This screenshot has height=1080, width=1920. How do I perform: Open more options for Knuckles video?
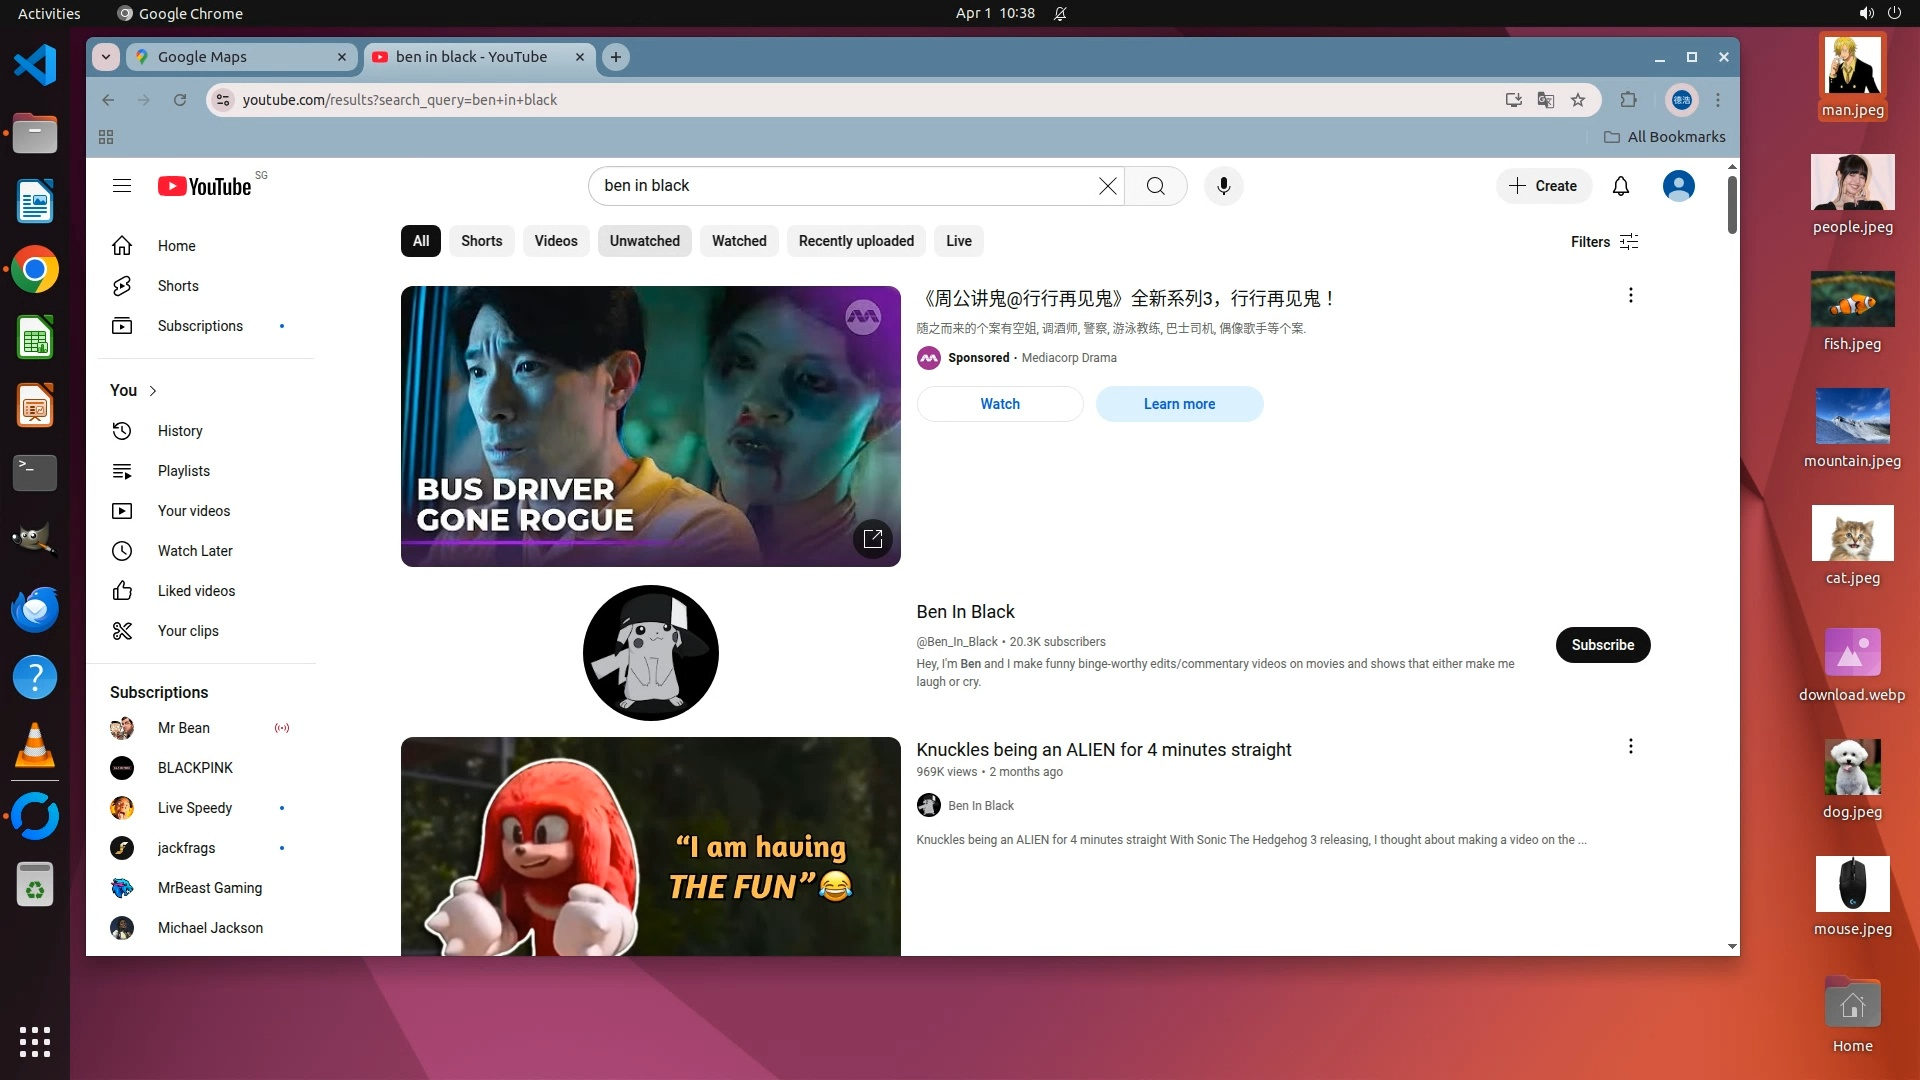point(1630,746)
